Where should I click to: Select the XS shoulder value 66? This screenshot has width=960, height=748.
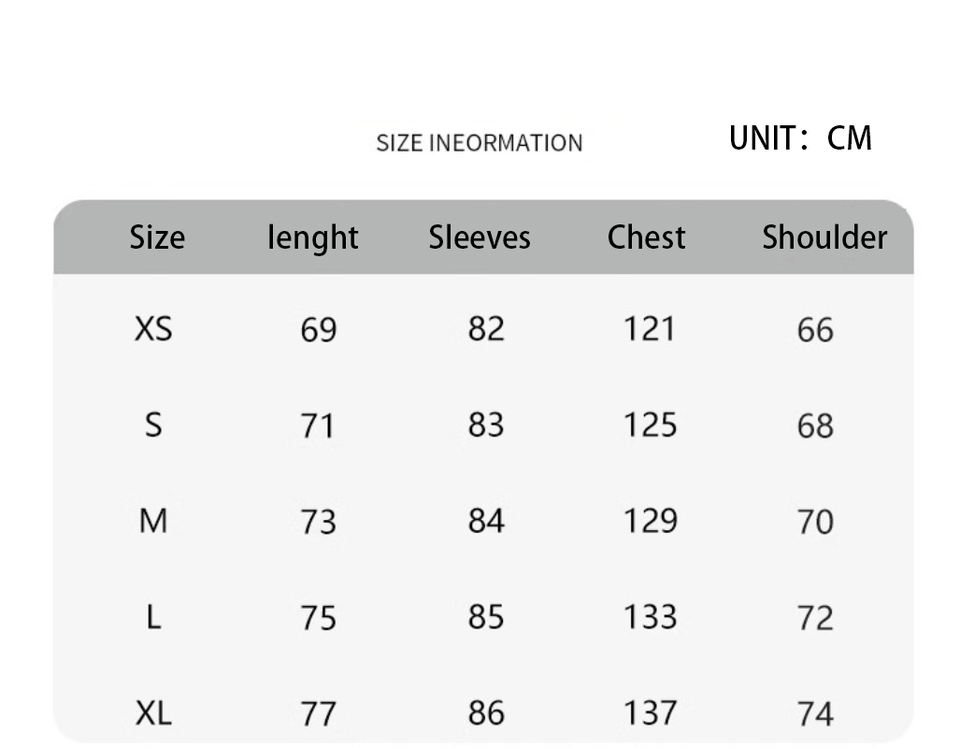[815, 330]
